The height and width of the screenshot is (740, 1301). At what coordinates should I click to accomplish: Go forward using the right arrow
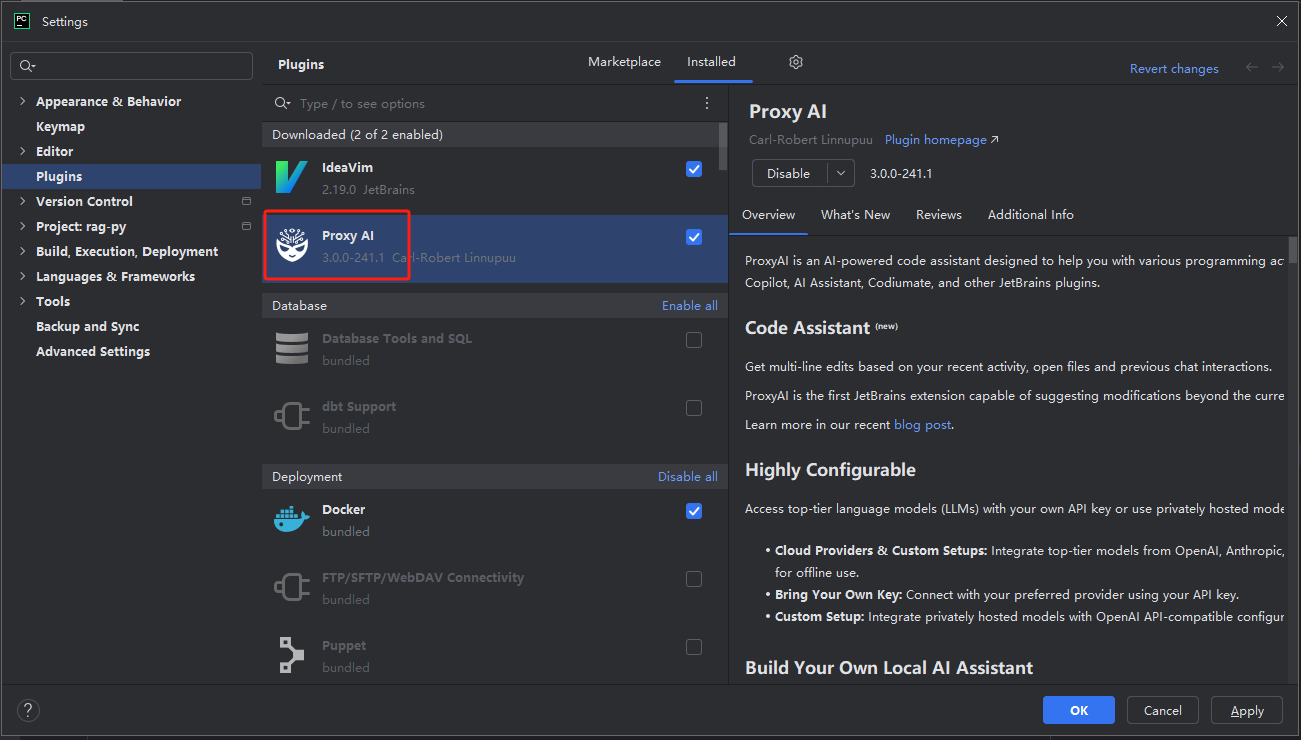pos(1278,68)
